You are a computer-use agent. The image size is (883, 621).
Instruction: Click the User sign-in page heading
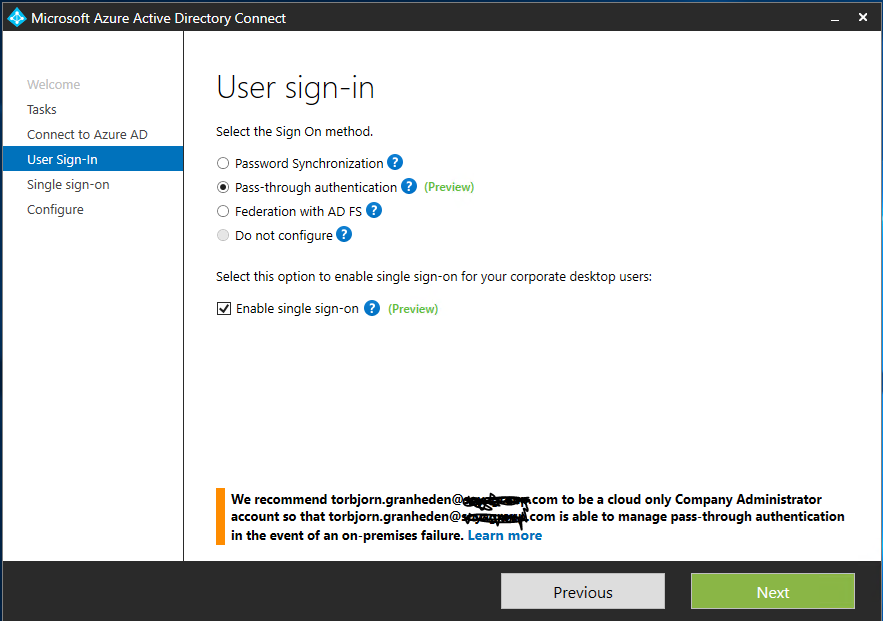(296, 88)
